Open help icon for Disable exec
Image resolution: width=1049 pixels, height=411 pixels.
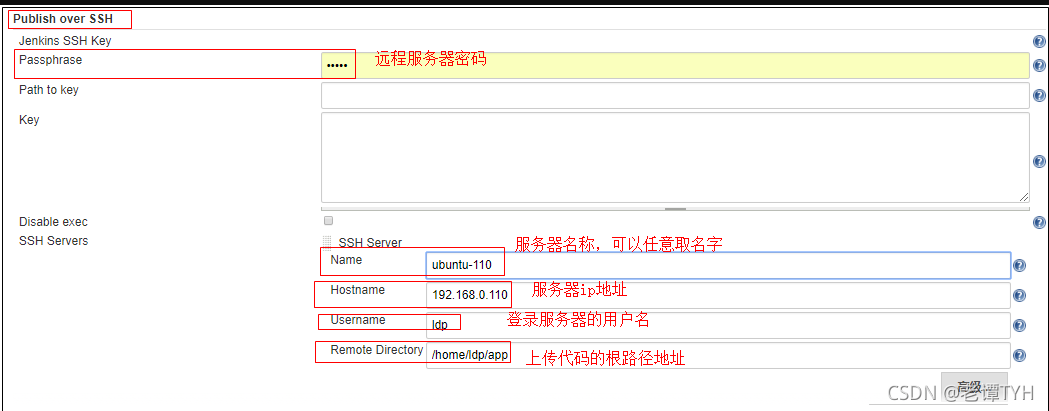point(1039,222)
